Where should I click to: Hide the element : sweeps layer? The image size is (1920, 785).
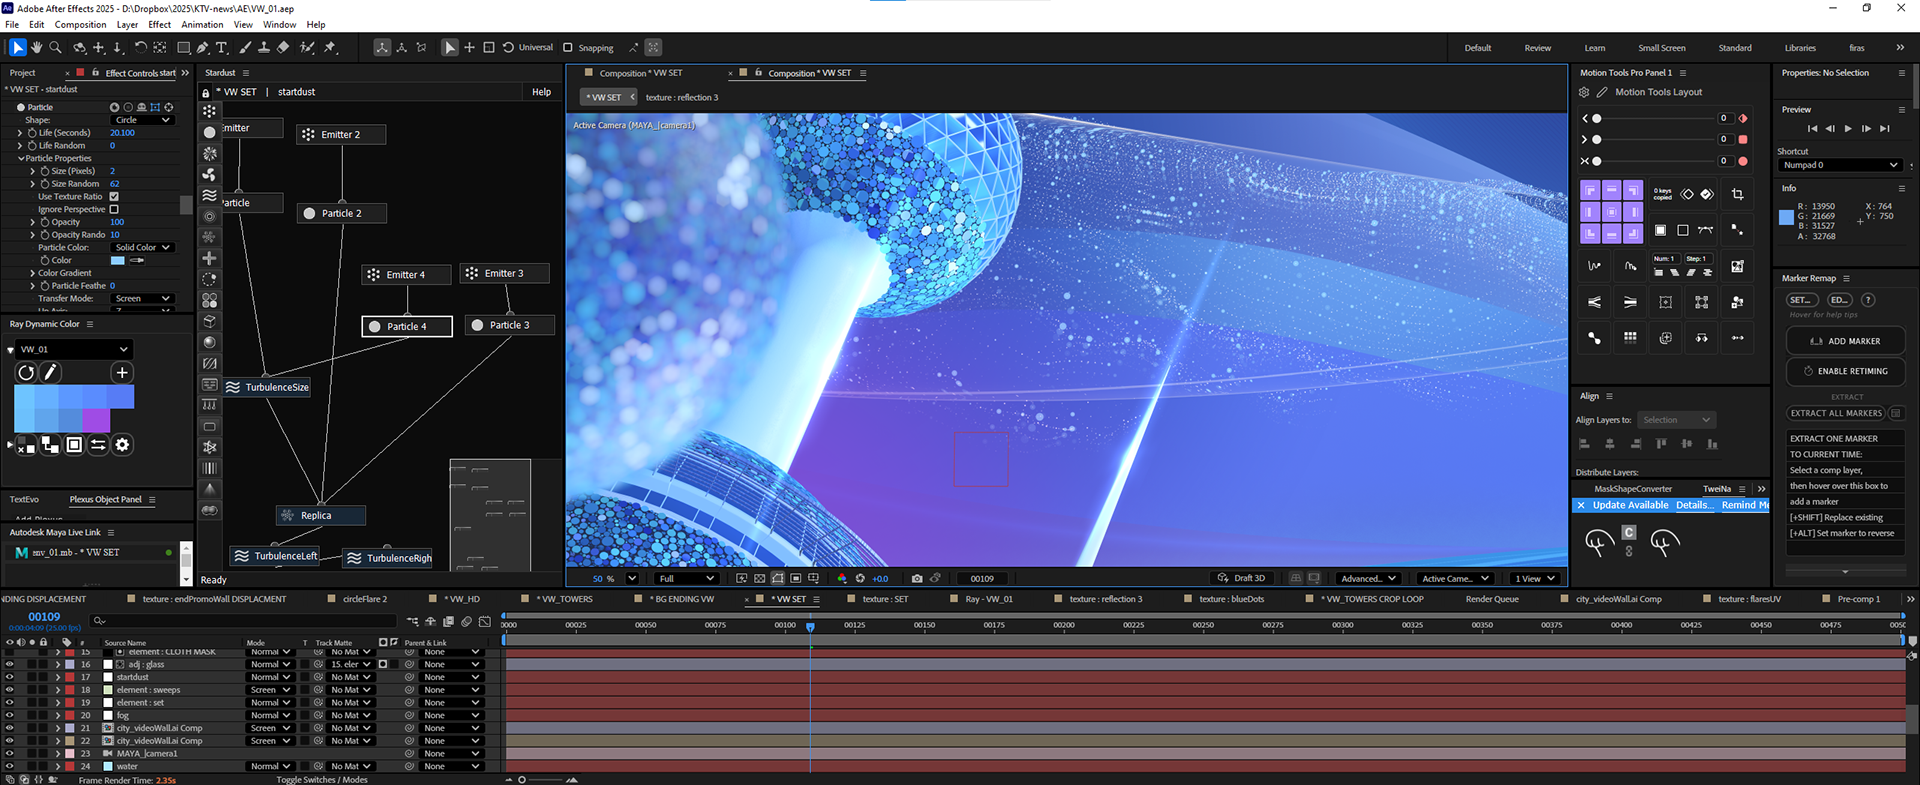point(9,690)
